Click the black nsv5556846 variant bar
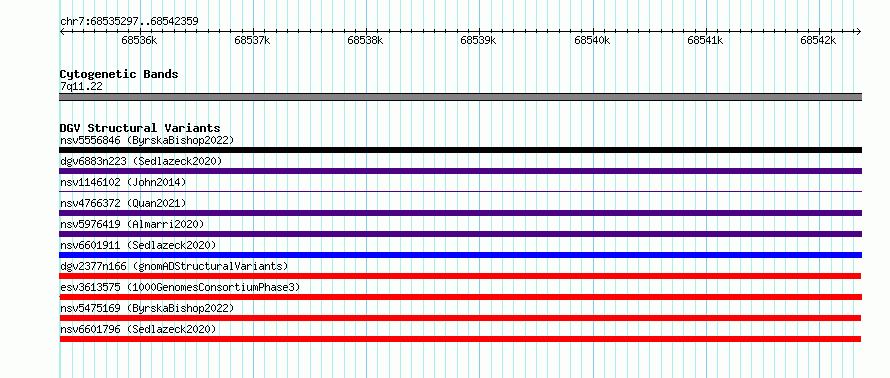 (x=460, y=150)
